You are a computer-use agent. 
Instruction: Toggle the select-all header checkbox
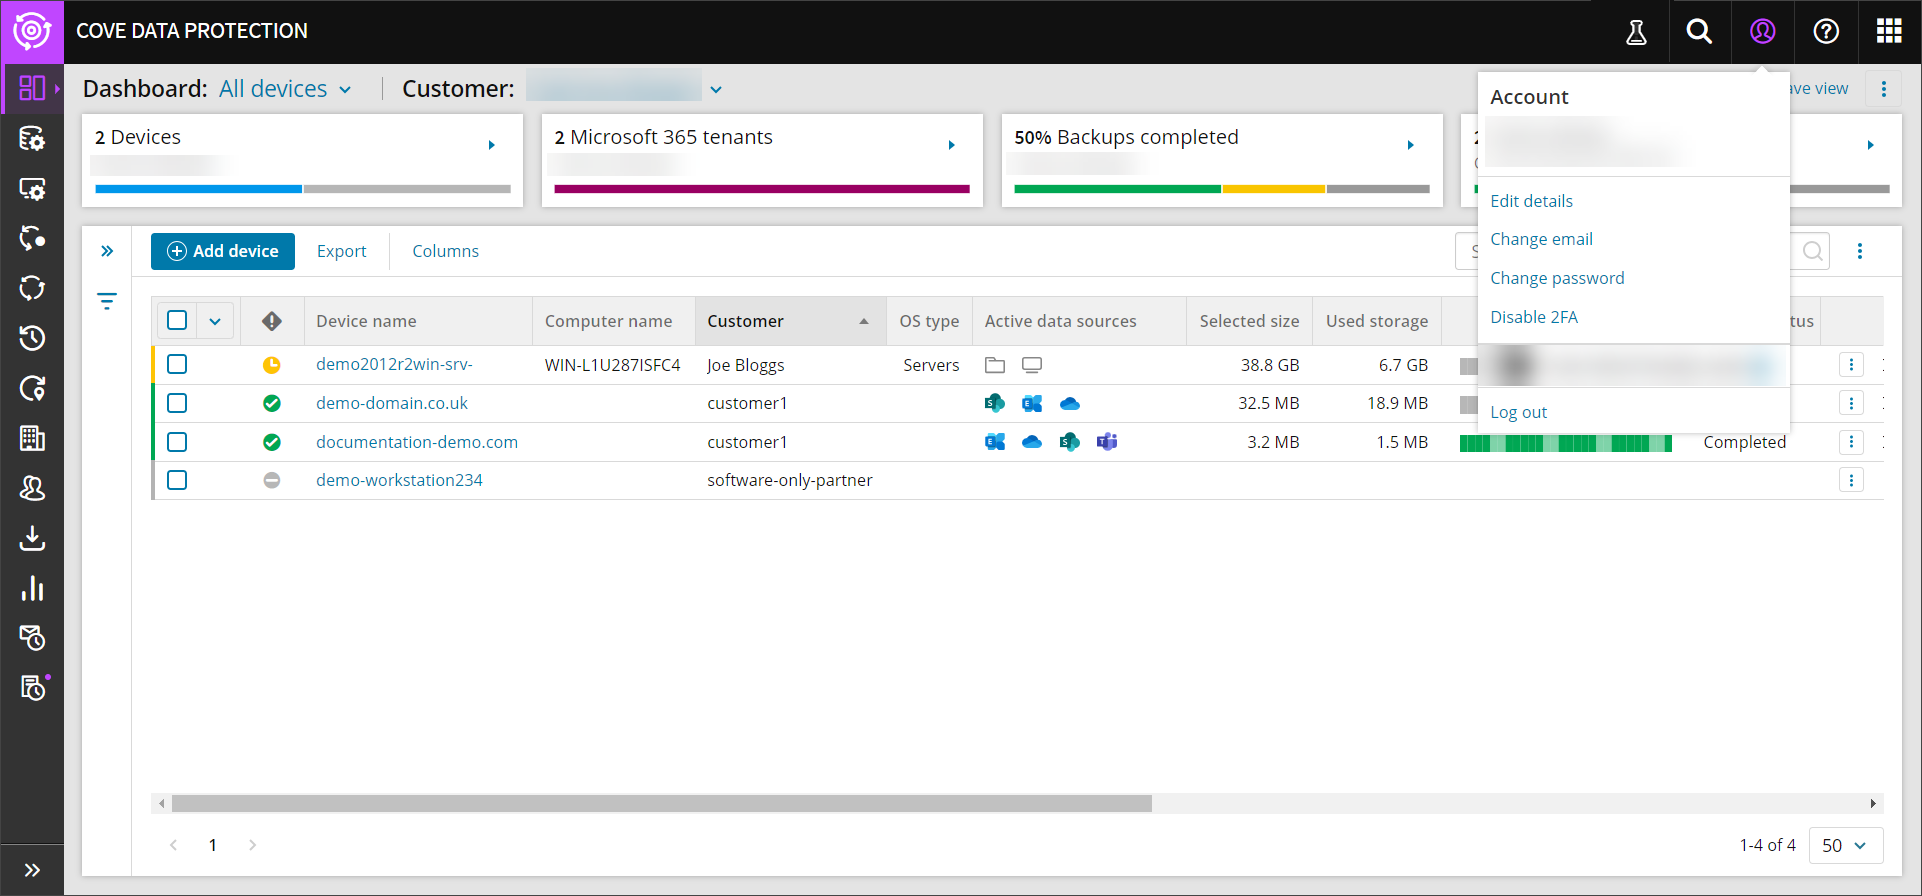point(177,320)
